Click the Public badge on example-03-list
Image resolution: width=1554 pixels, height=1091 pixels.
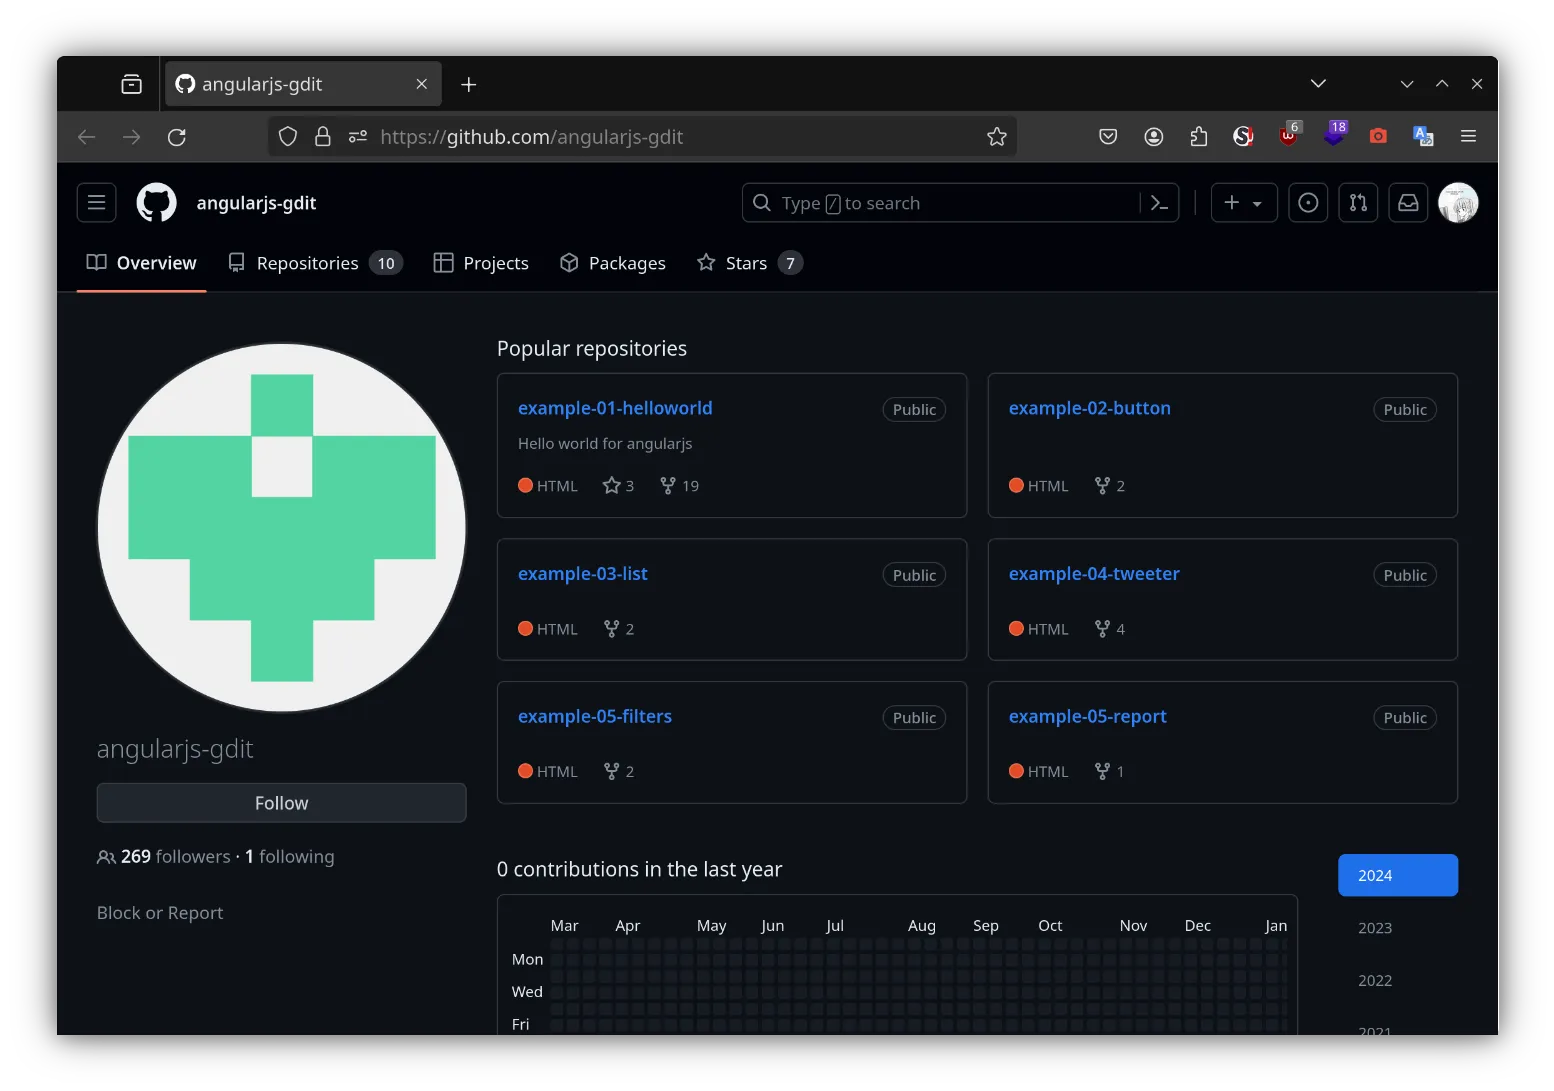[x=914, y=575]
